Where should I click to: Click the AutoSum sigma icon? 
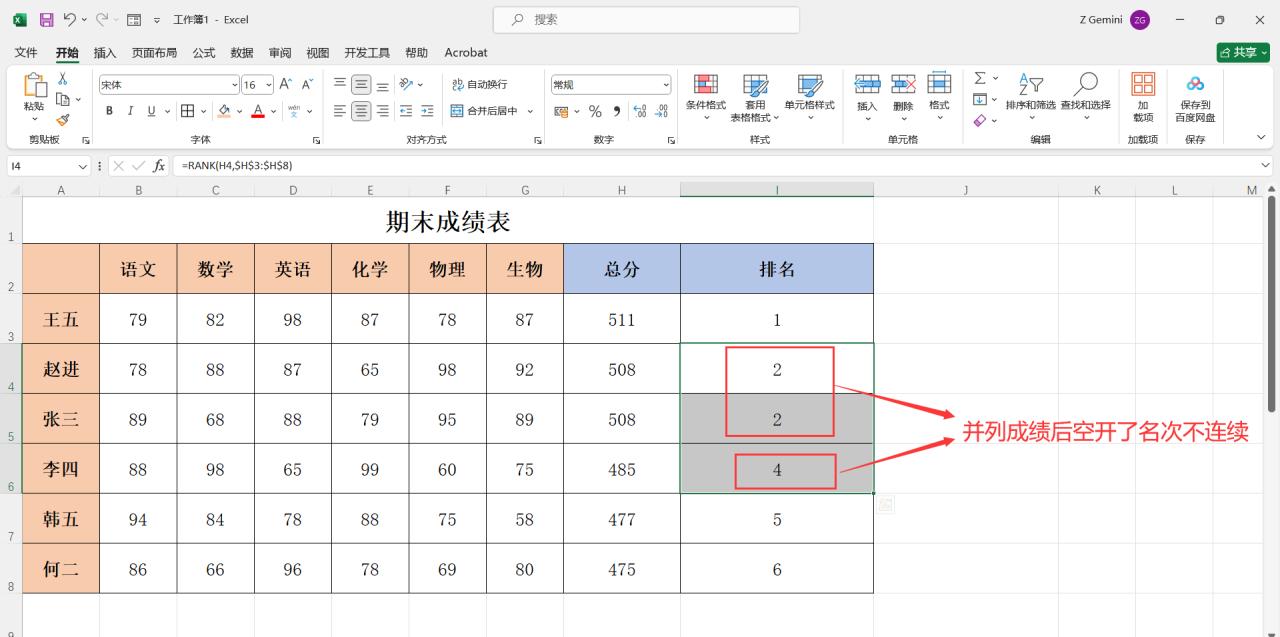(980, 78)
